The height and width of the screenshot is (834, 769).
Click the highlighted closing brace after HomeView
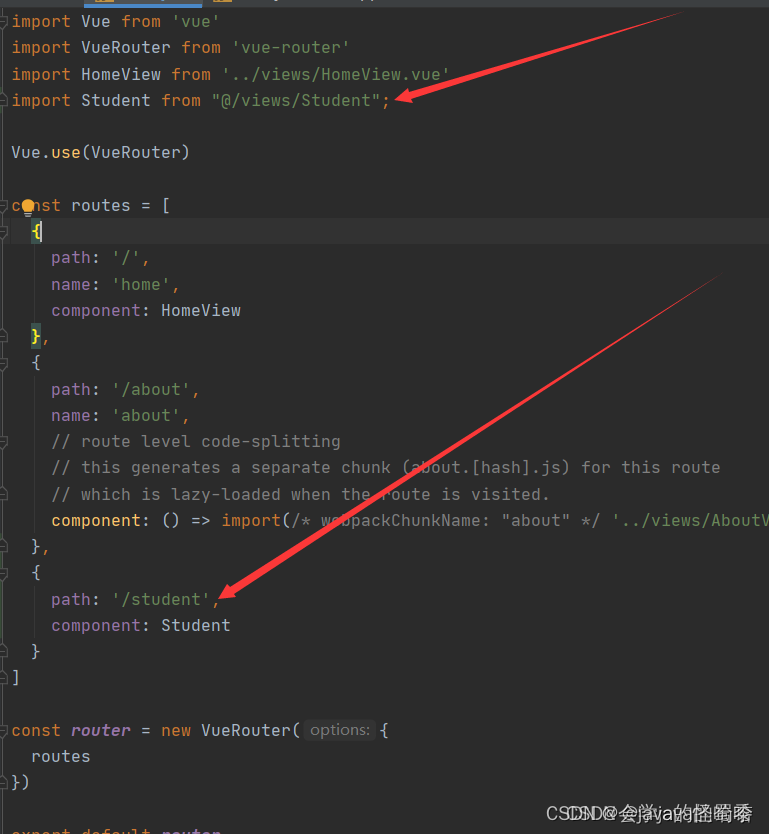pos(36,336)
